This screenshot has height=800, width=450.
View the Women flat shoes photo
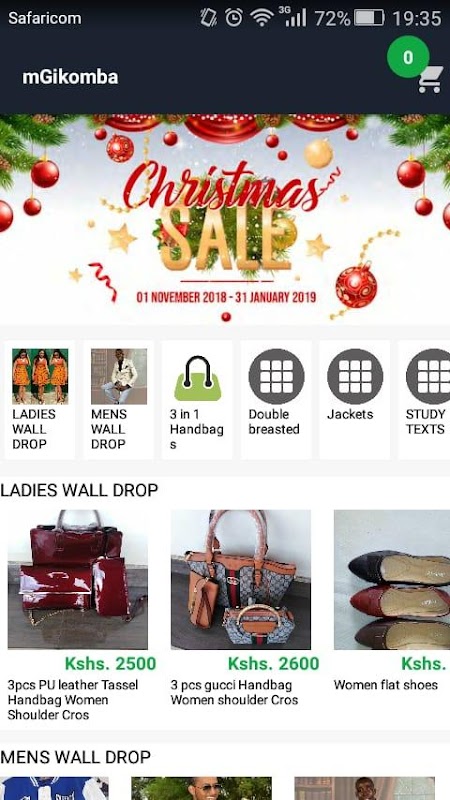point(392,580)
